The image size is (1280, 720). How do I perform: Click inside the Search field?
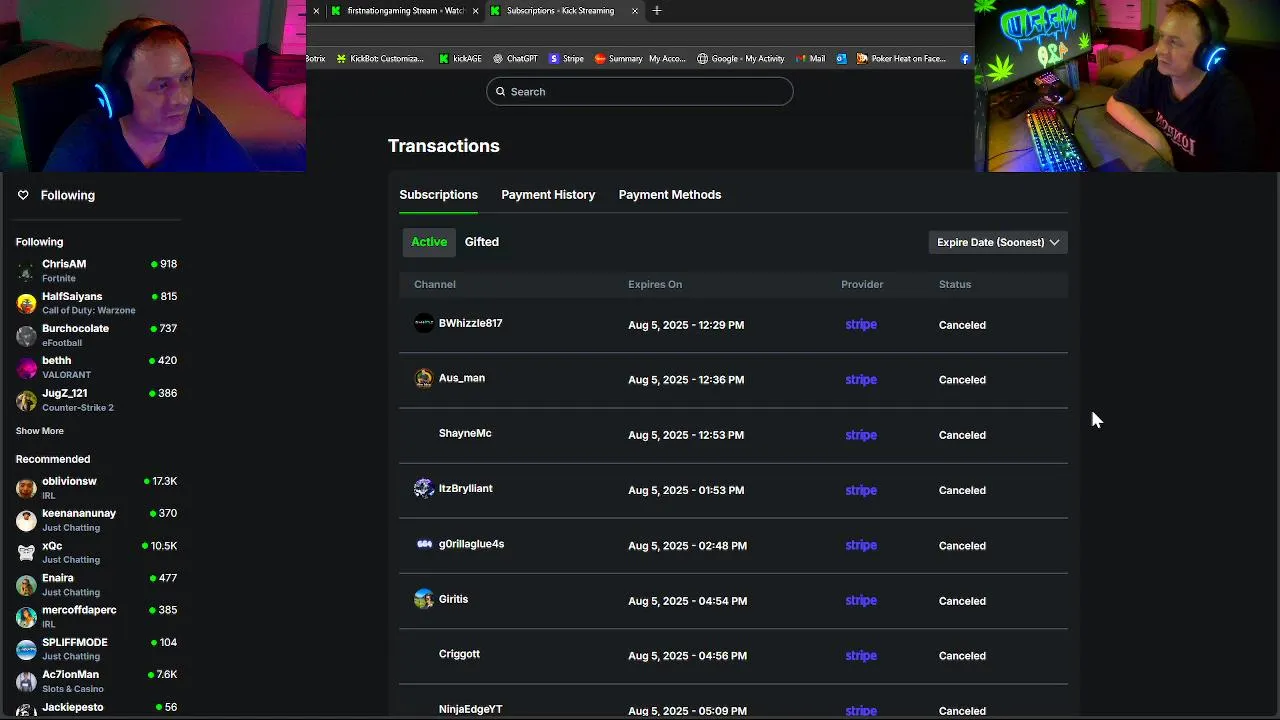[x=640, y=92]
